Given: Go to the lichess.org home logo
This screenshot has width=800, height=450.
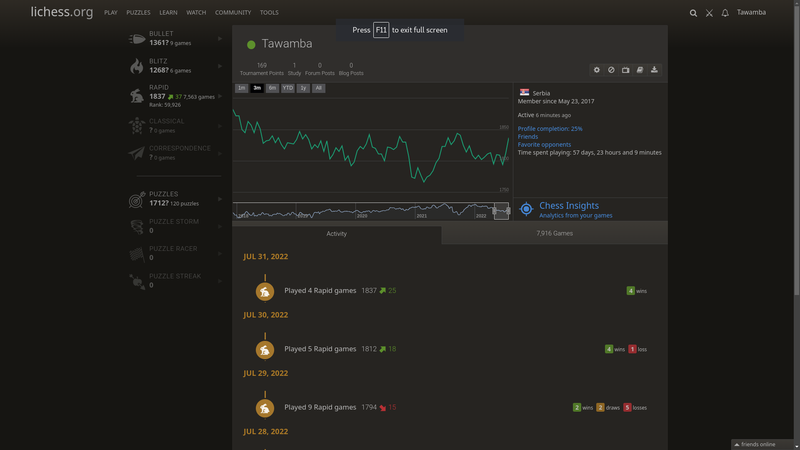Looking at the screenshot, I should 62,12.
